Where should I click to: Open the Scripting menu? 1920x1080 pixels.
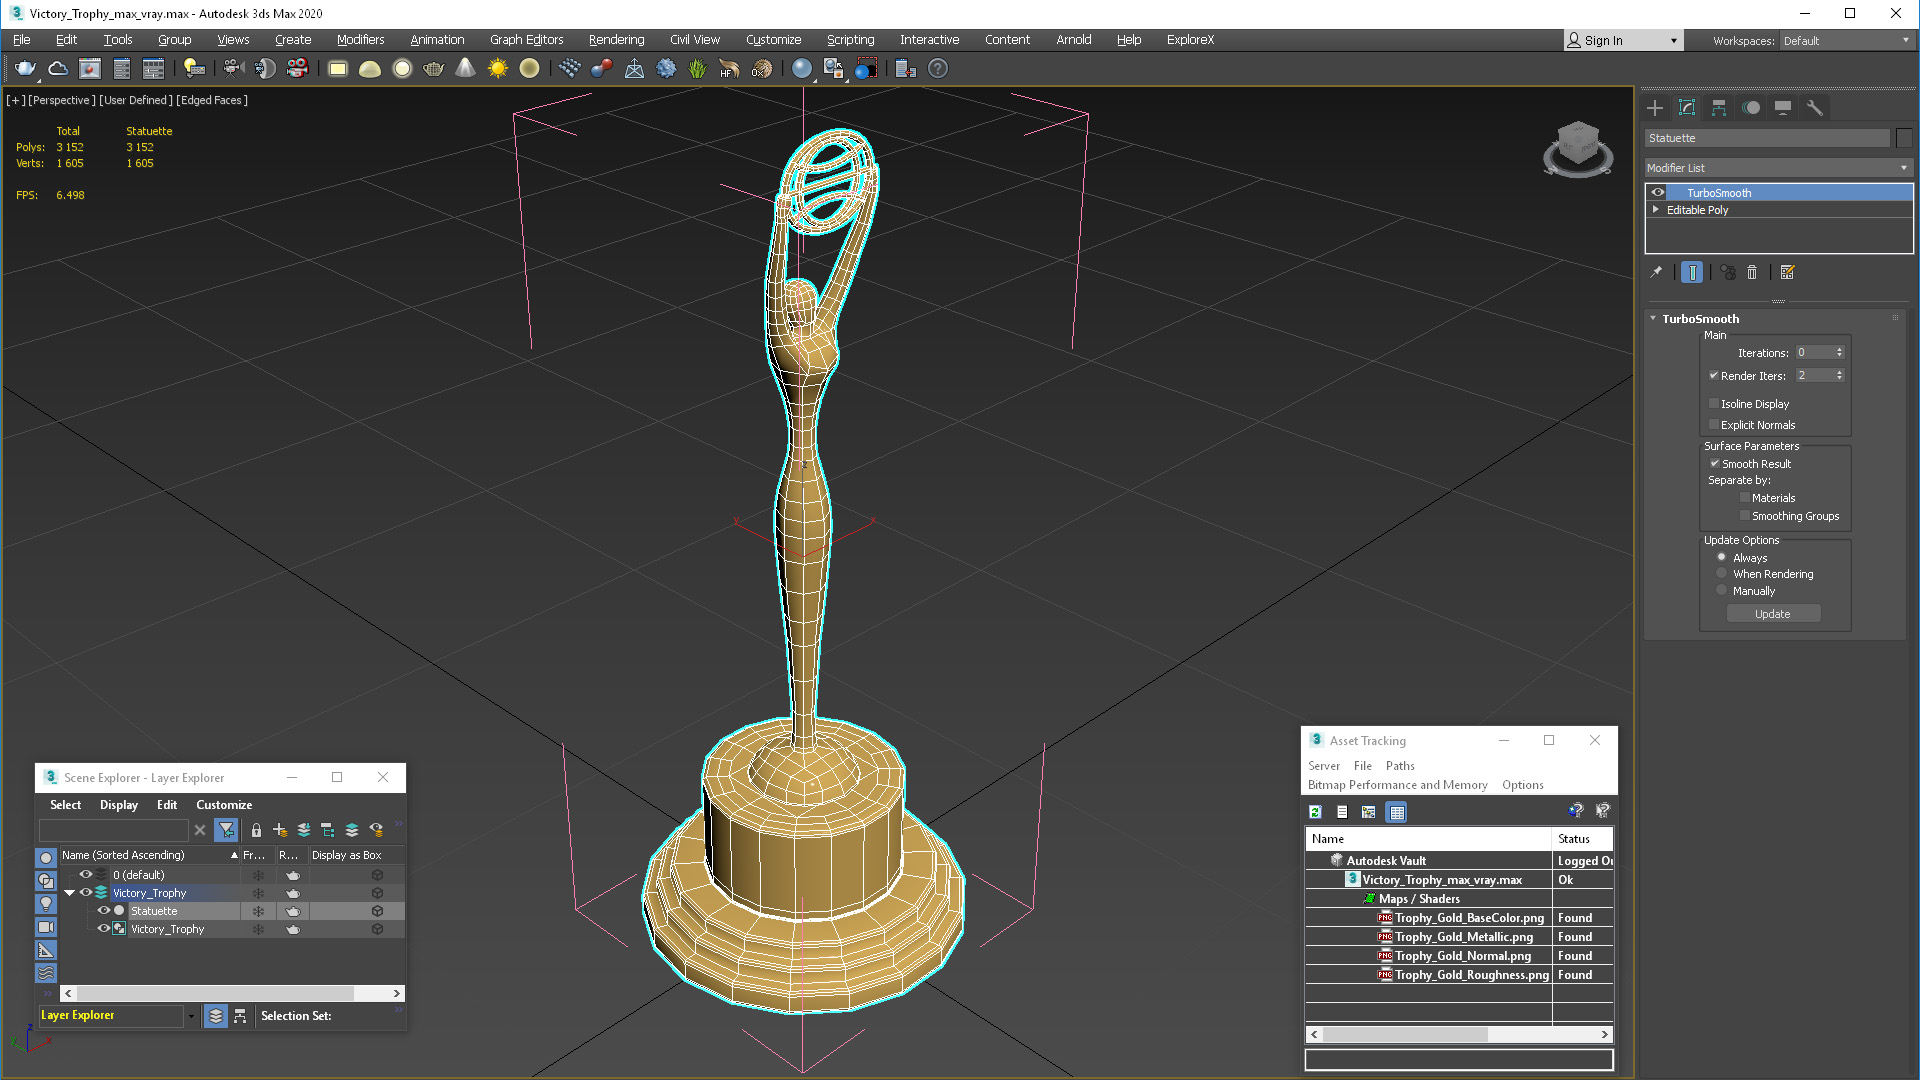click(x=850, y=40)
